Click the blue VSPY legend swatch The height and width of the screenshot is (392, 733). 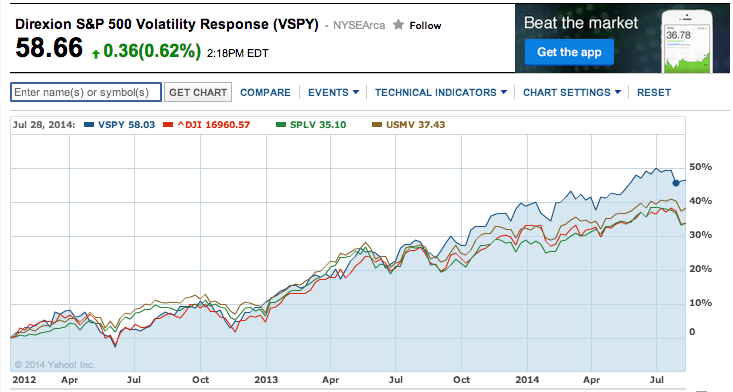tap(89, 125)
